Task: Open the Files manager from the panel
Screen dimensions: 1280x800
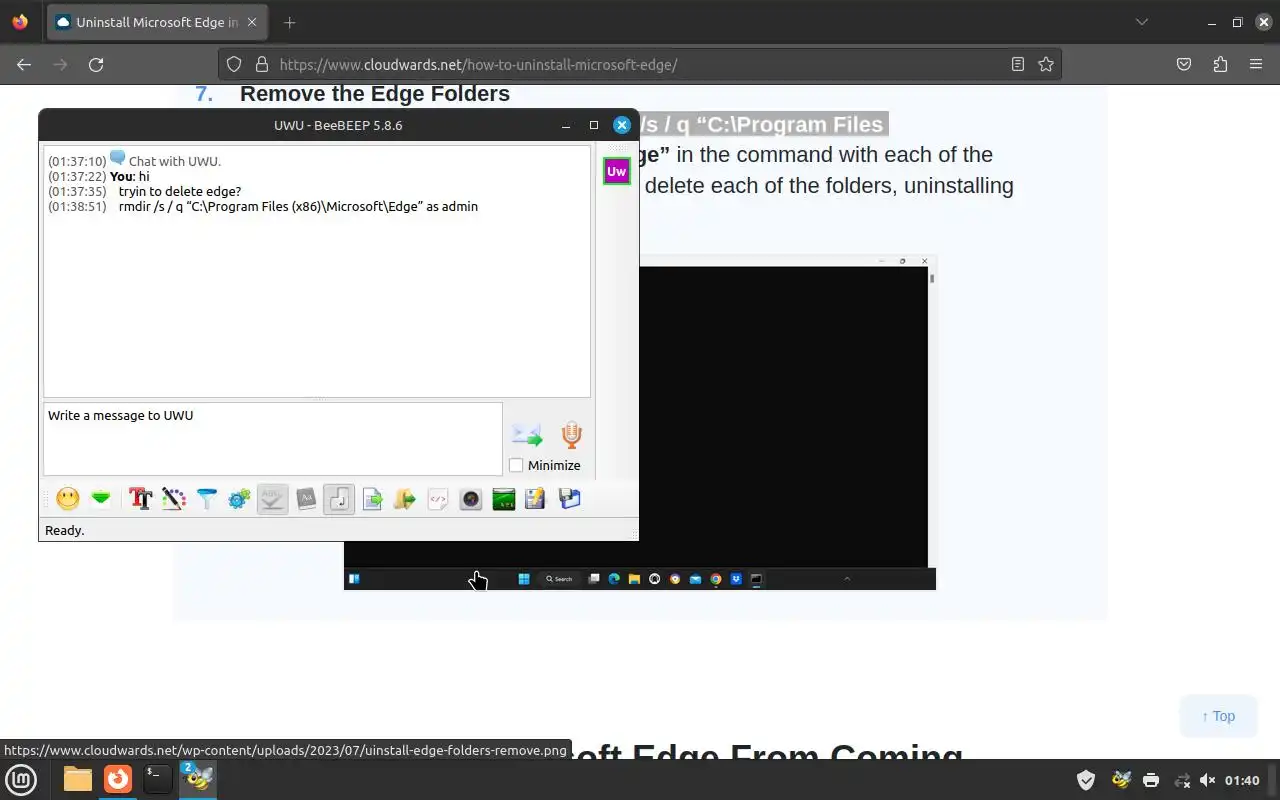Action: point(78,779)
